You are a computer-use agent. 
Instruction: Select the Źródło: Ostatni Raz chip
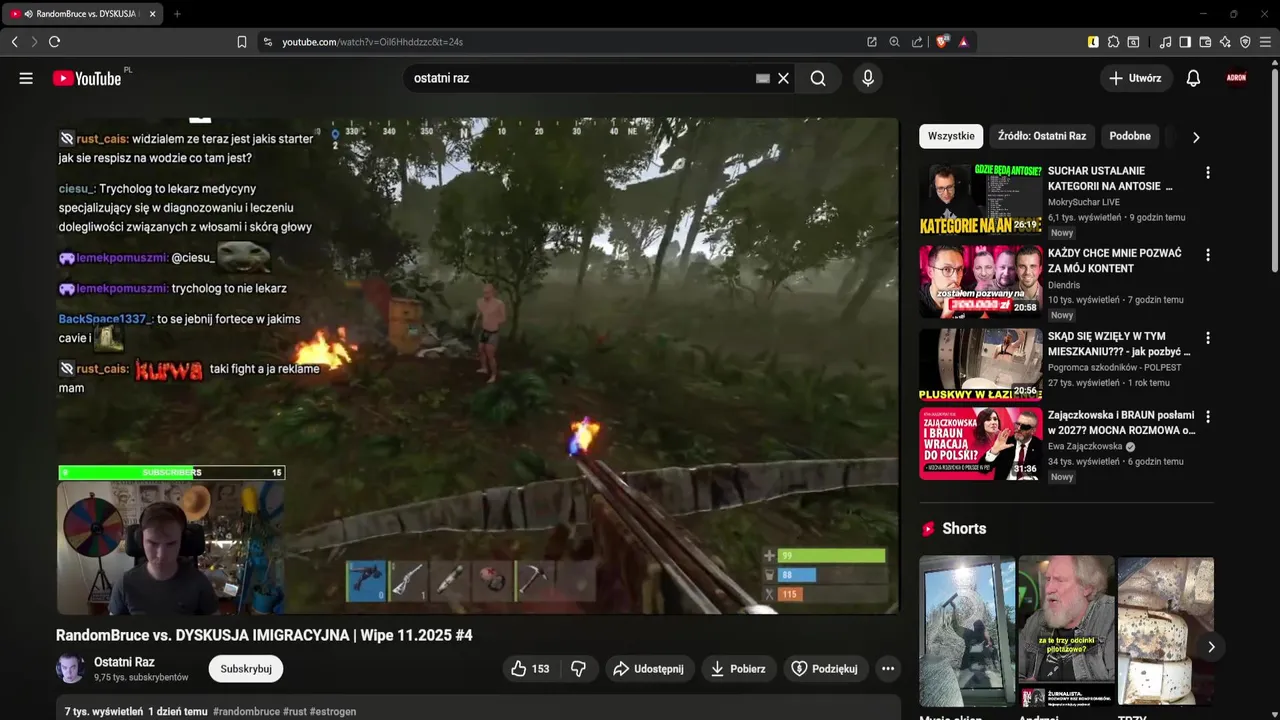[1042, 136]
